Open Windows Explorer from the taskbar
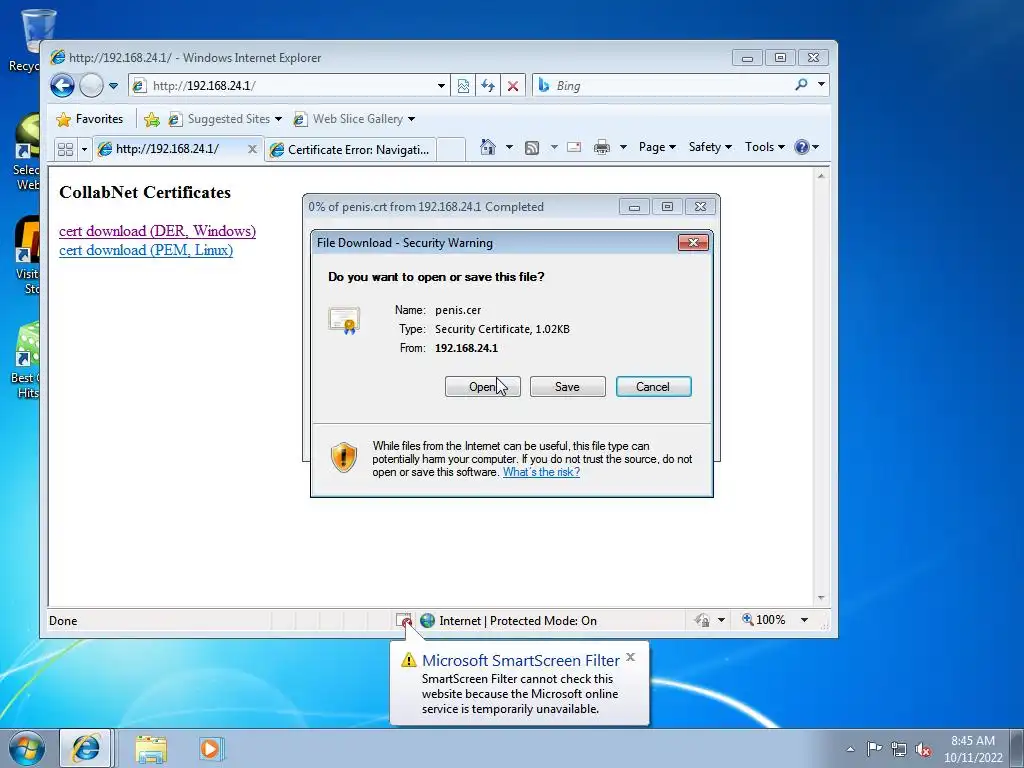 coord(151,749)
